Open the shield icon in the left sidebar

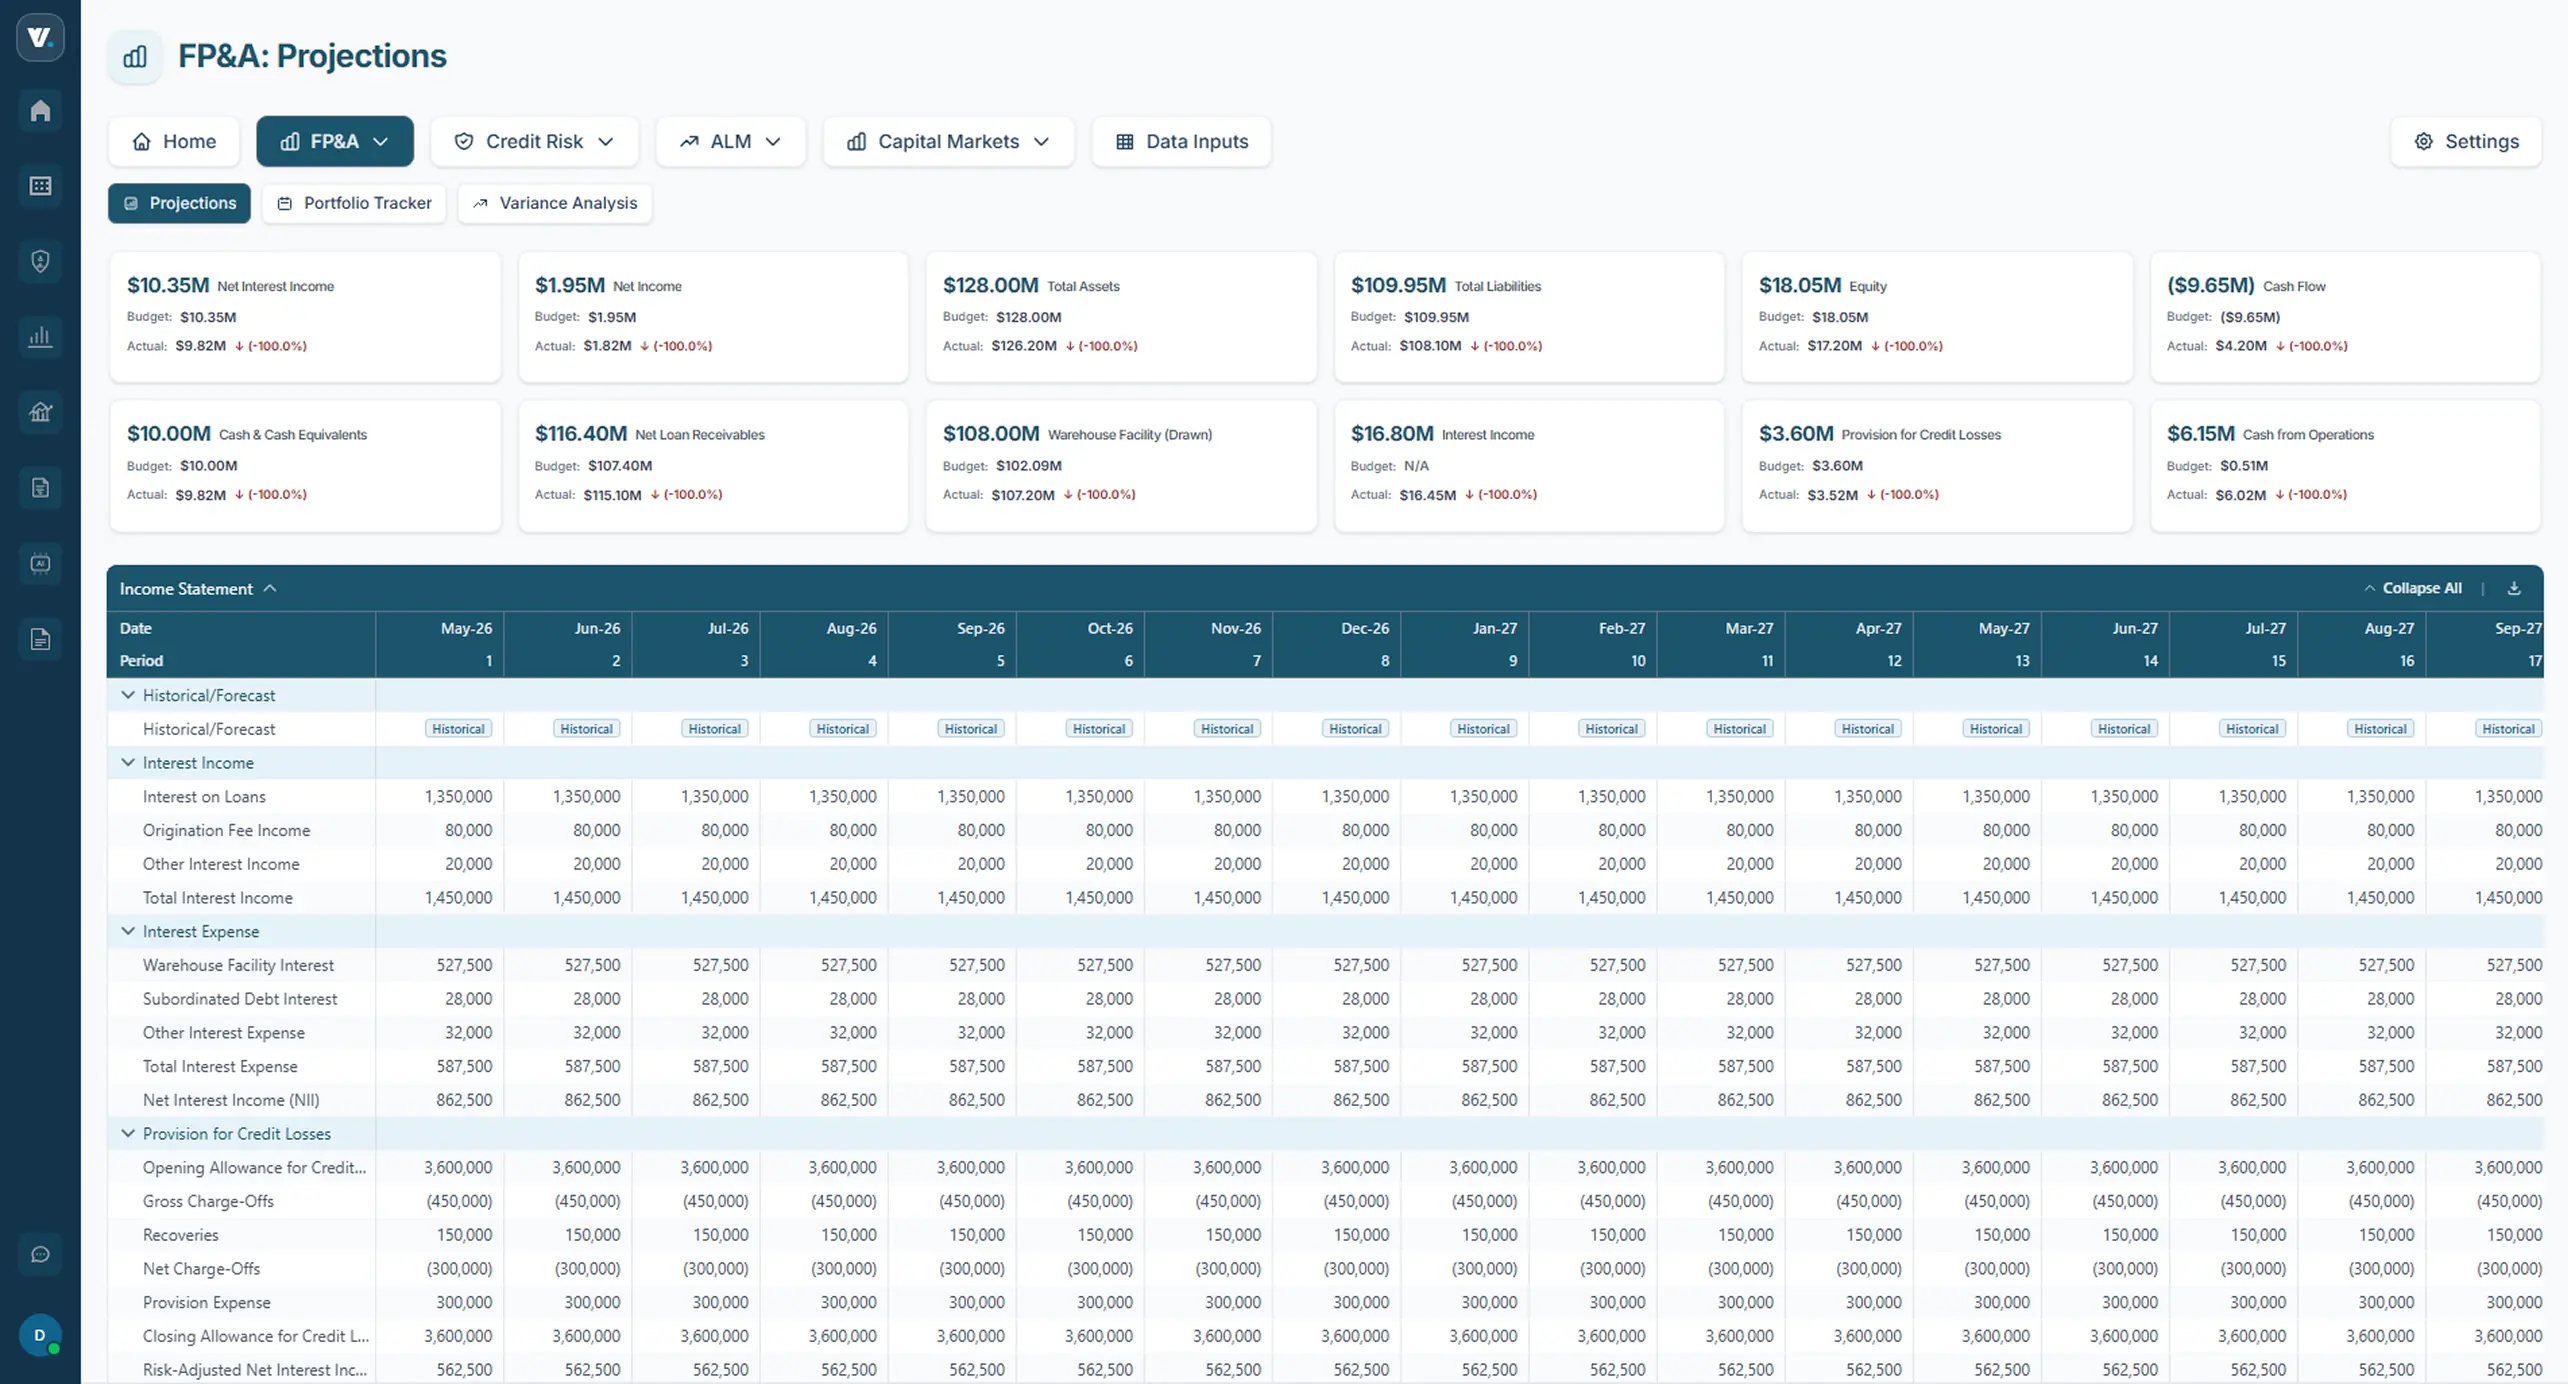click(40, 261)
